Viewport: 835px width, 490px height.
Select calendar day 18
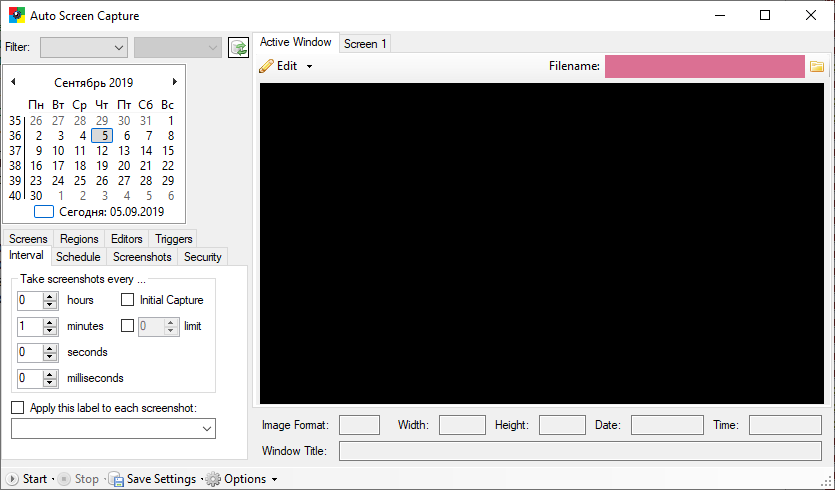80,166
